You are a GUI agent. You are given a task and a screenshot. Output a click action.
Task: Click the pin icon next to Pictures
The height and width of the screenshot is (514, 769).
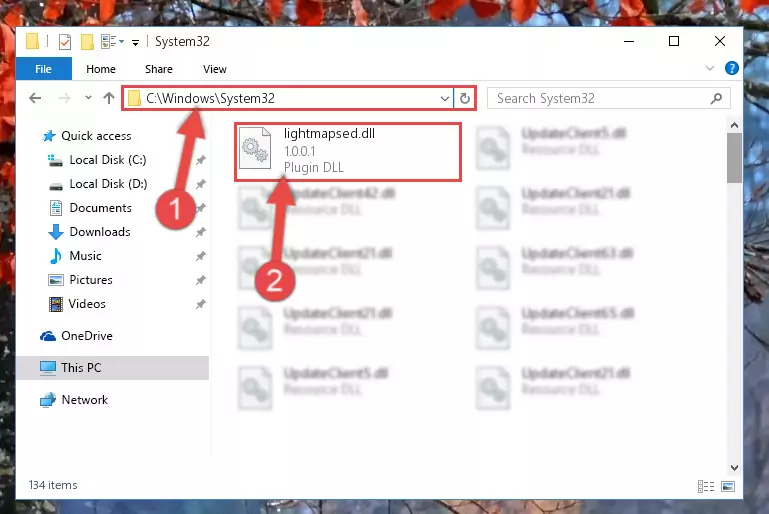pyautogui.click(x=201, y=280)
